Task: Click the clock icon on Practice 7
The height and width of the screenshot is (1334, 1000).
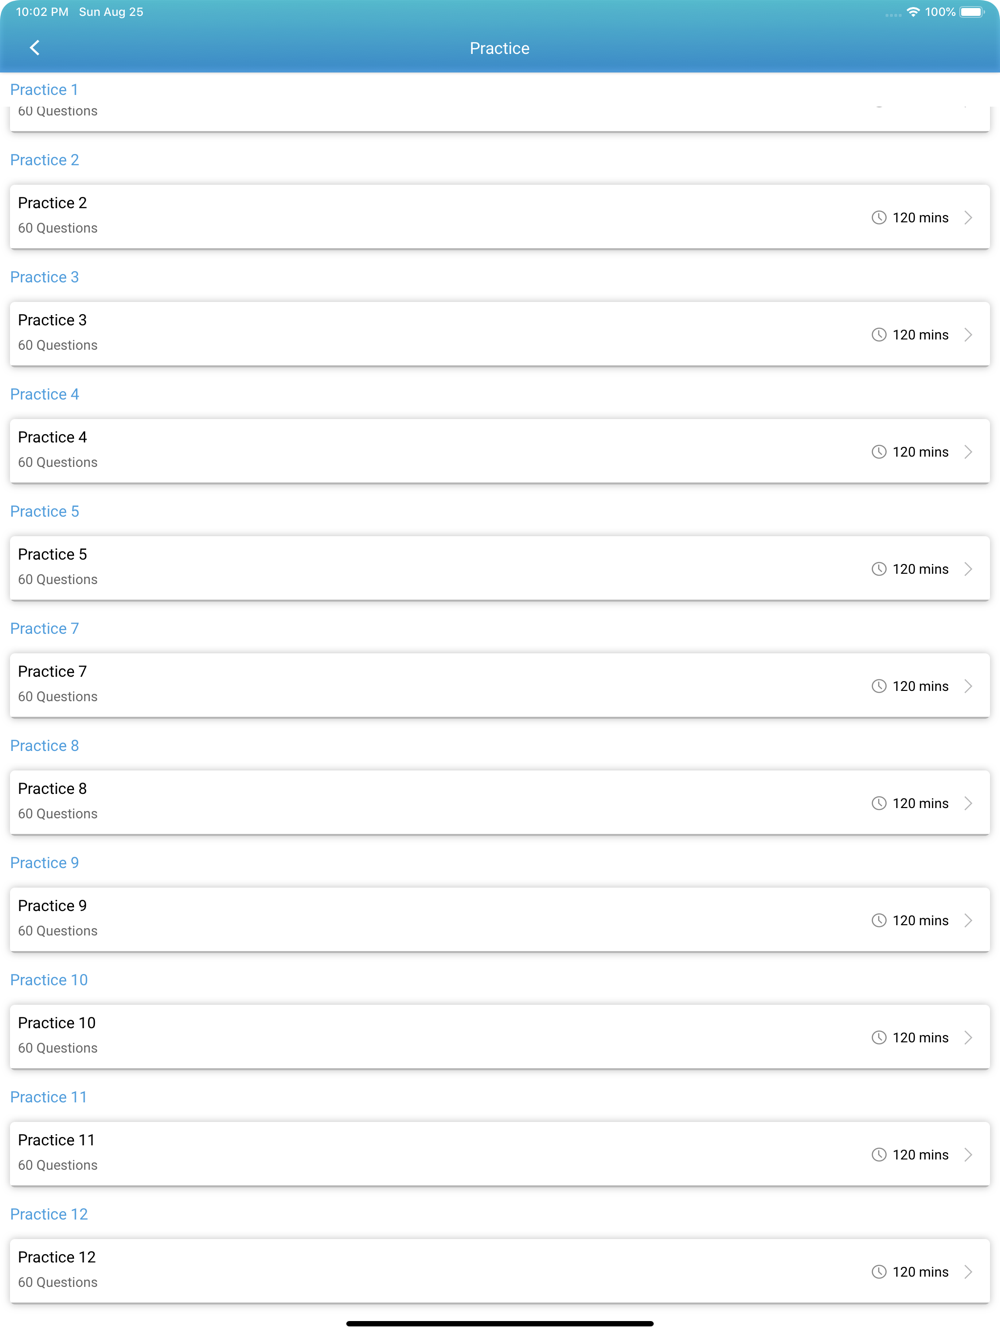Action: pos(879,686)
